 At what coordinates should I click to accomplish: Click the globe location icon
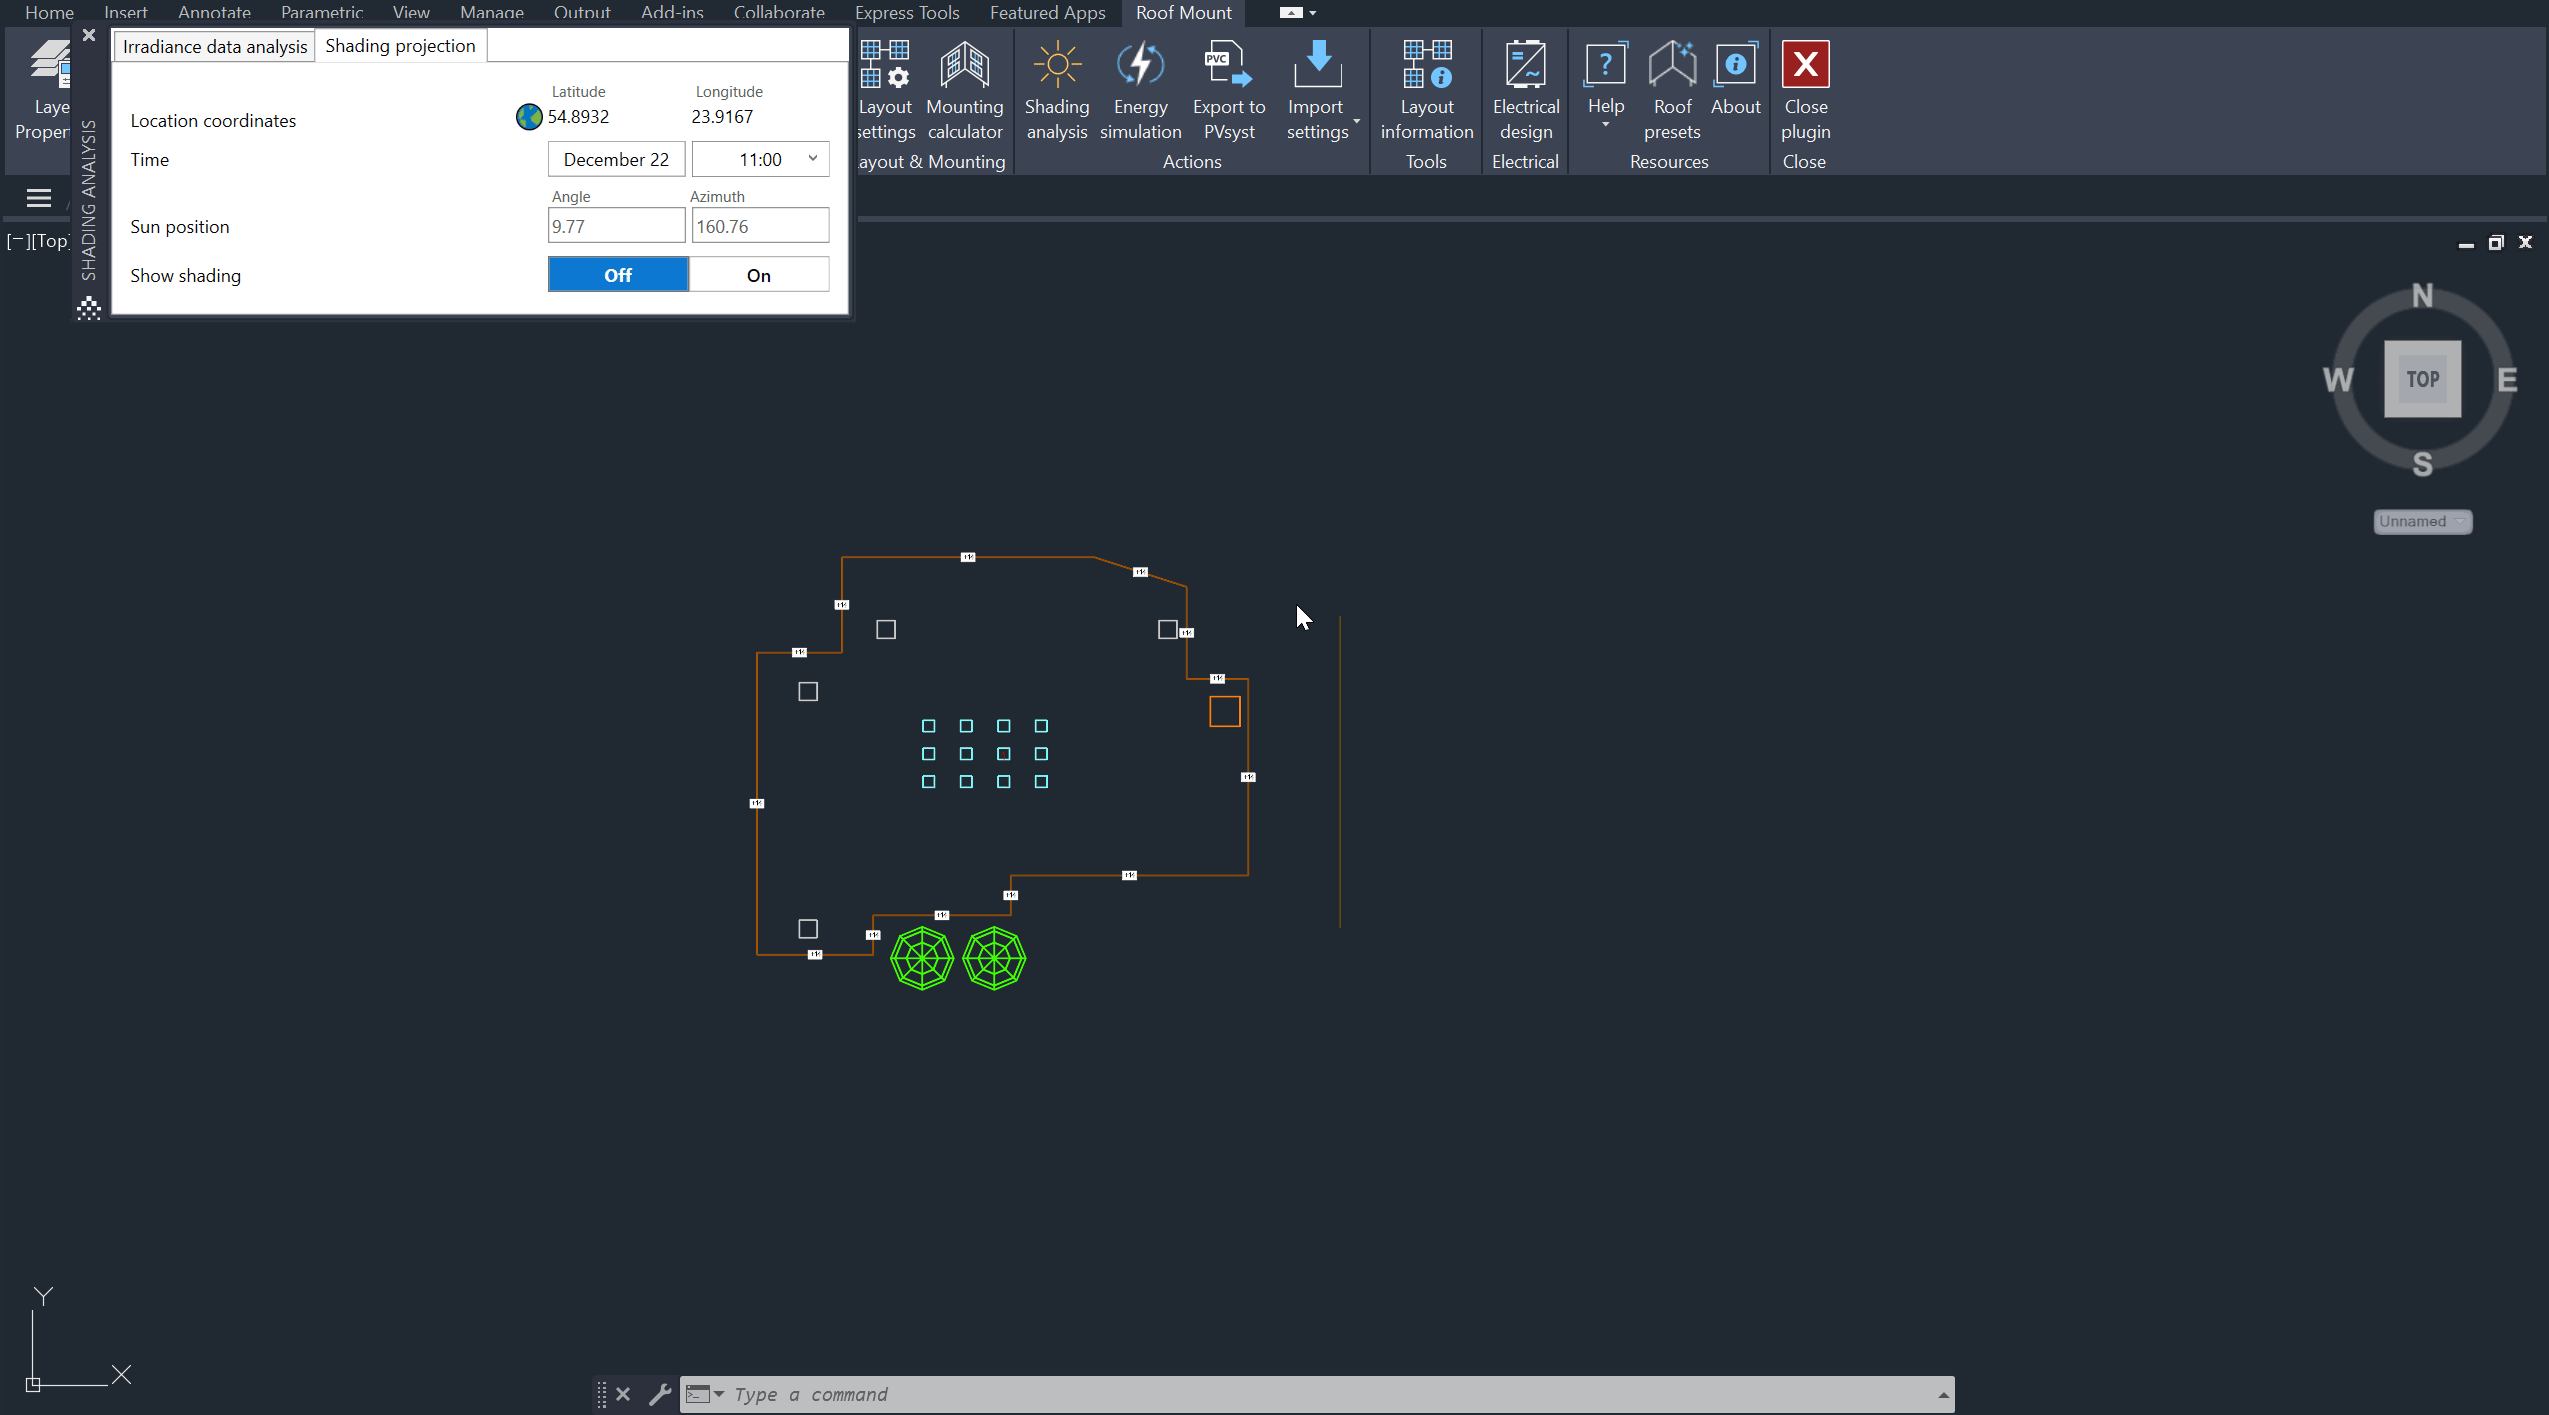click(529, 117)
